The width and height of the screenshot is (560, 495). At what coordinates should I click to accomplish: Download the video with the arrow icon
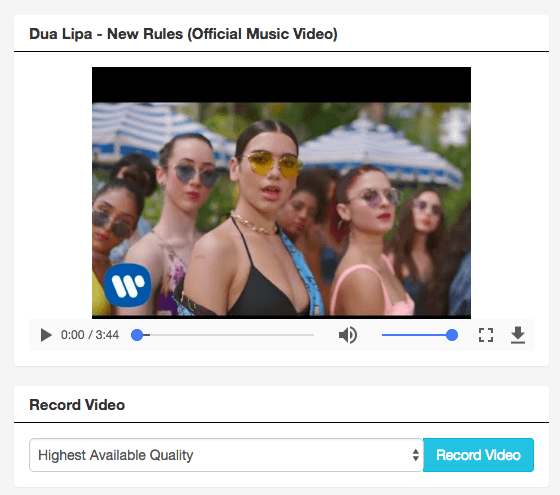(518, 335)
